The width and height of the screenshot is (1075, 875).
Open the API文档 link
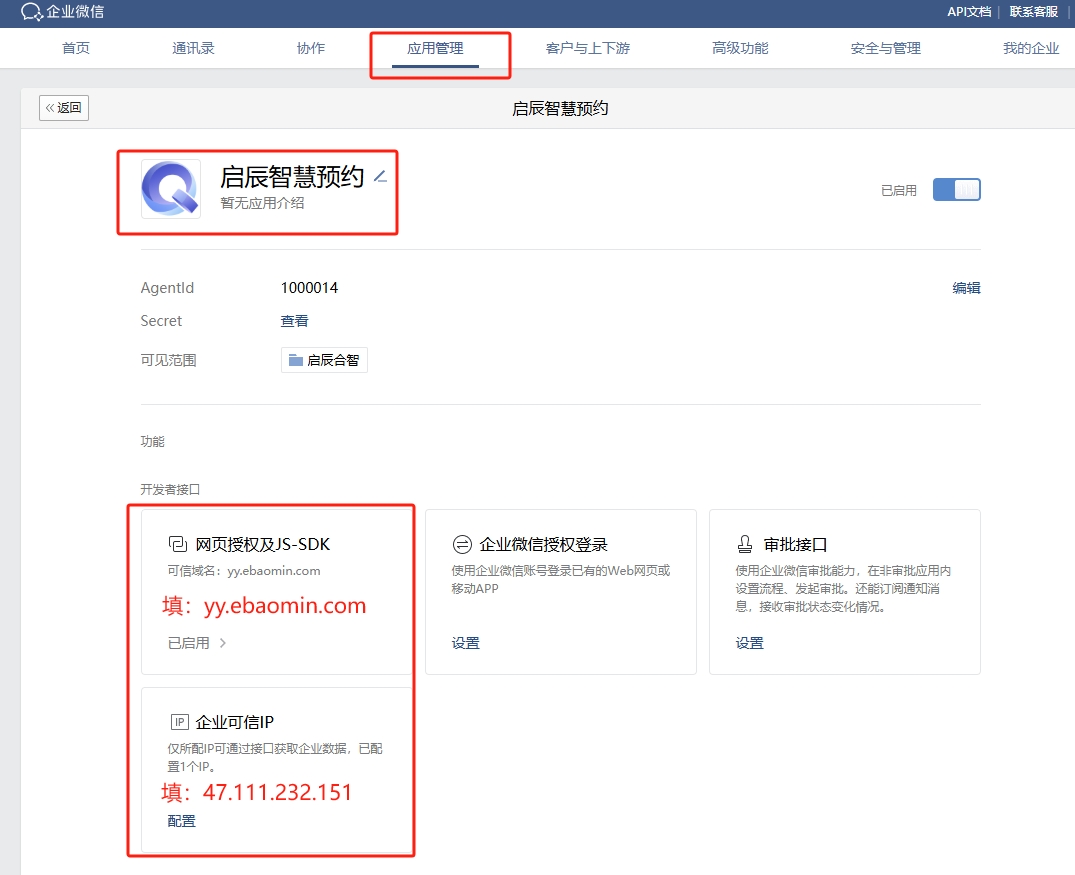pyautogui.click(x=969, y=12)
